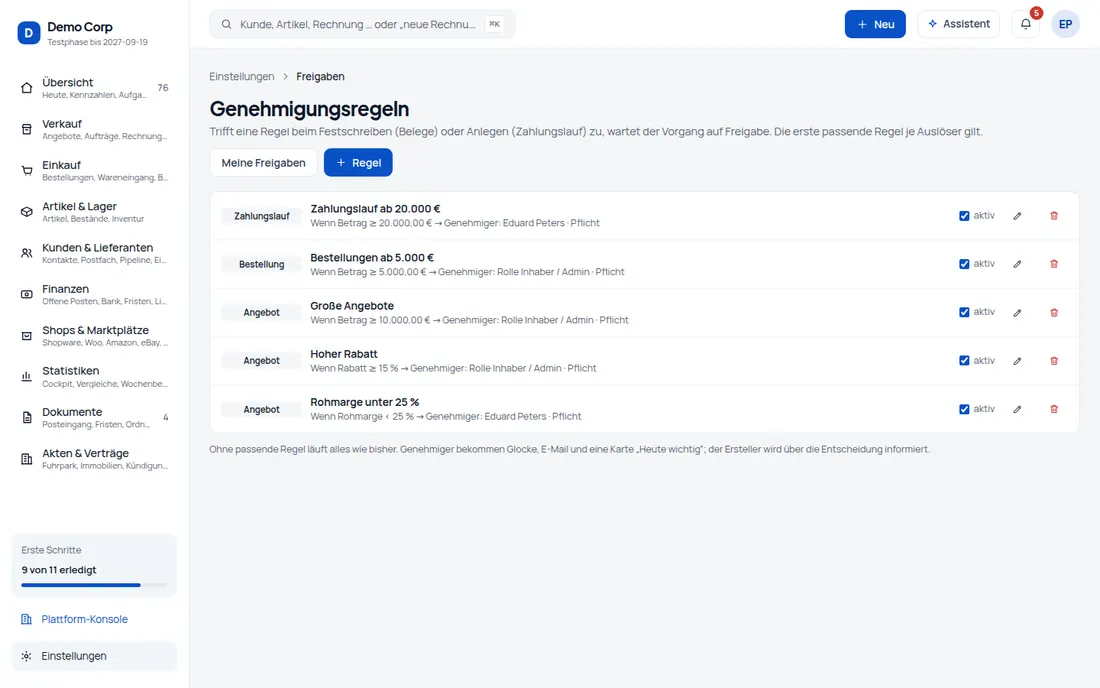Edit the Bestellungen ab 5.000 € rule
Image resolution: width=1100 pixels, height=688 pixels.
(1017, 264)
